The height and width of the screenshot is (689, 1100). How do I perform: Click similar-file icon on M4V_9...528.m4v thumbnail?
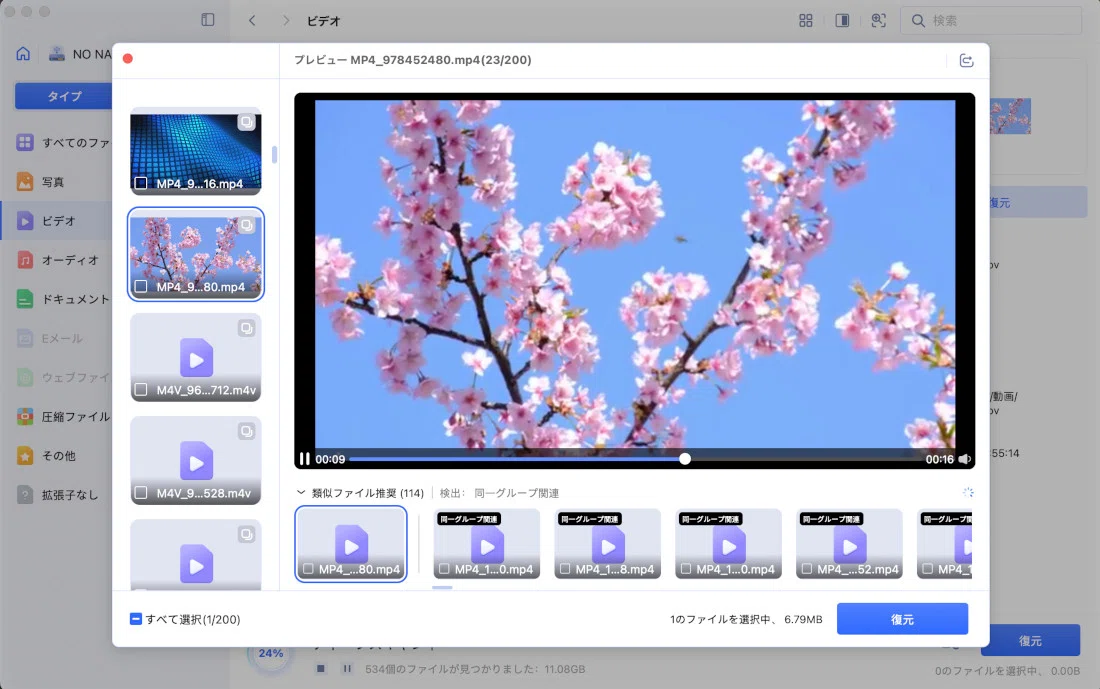(246, 432)
